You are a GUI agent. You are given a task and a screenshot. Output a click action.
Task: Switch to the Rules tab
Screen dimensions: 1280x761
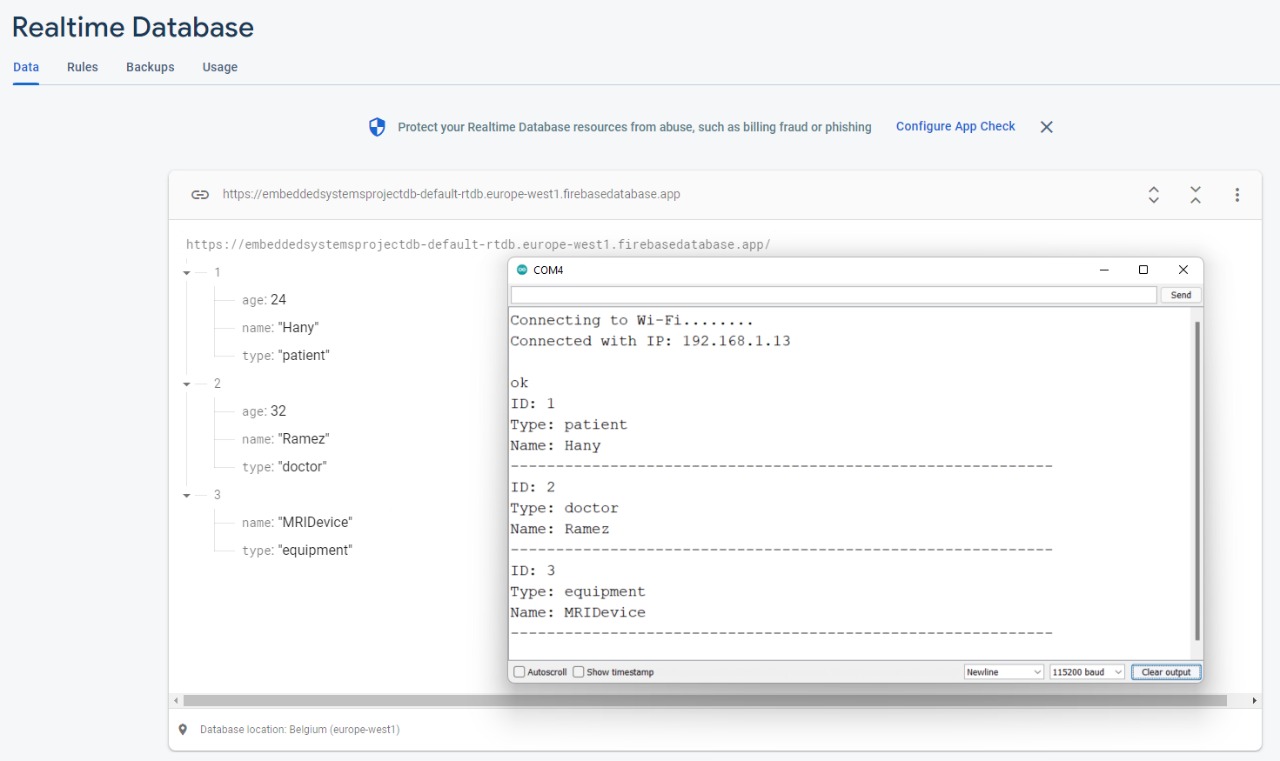pyautogui.click(x=82, y=67)
